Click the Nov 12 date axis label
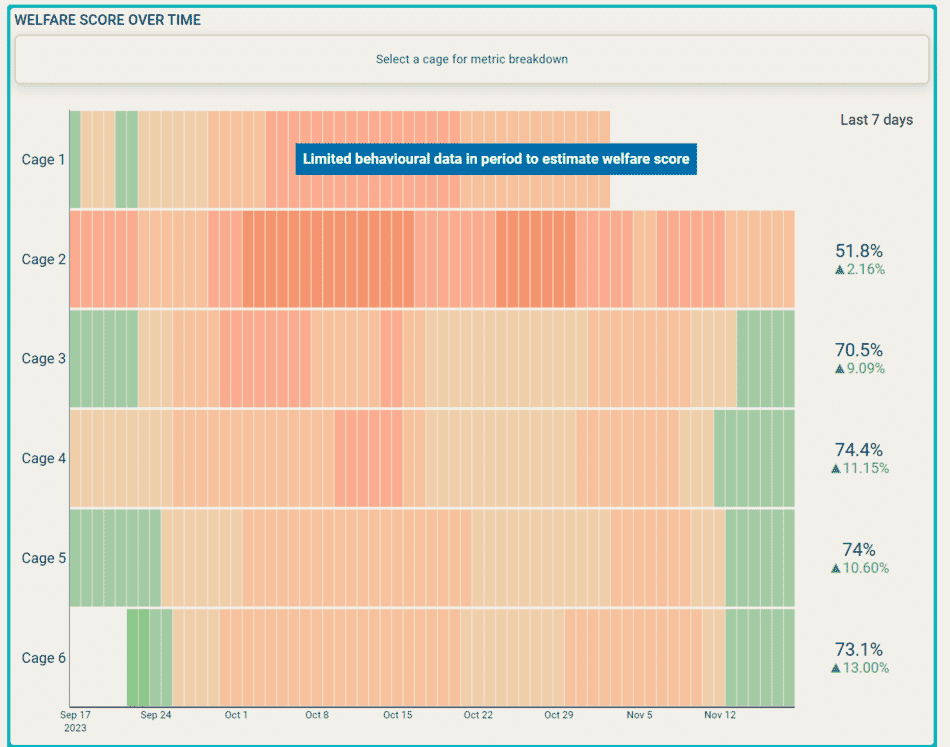950x747 pixels. pos(720,715)
